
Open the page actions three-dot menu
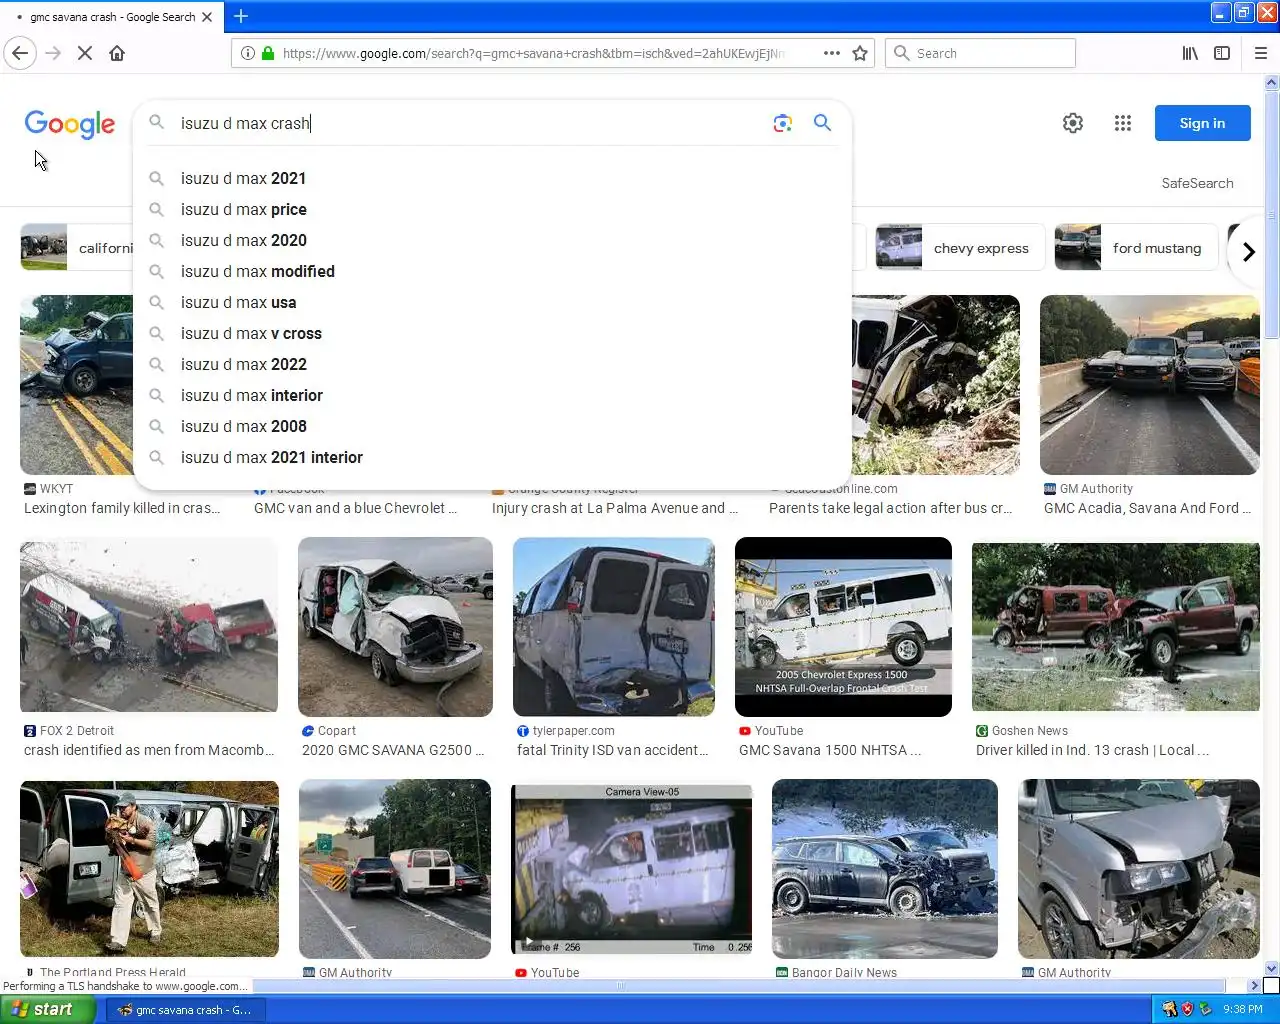pos(832,53)
